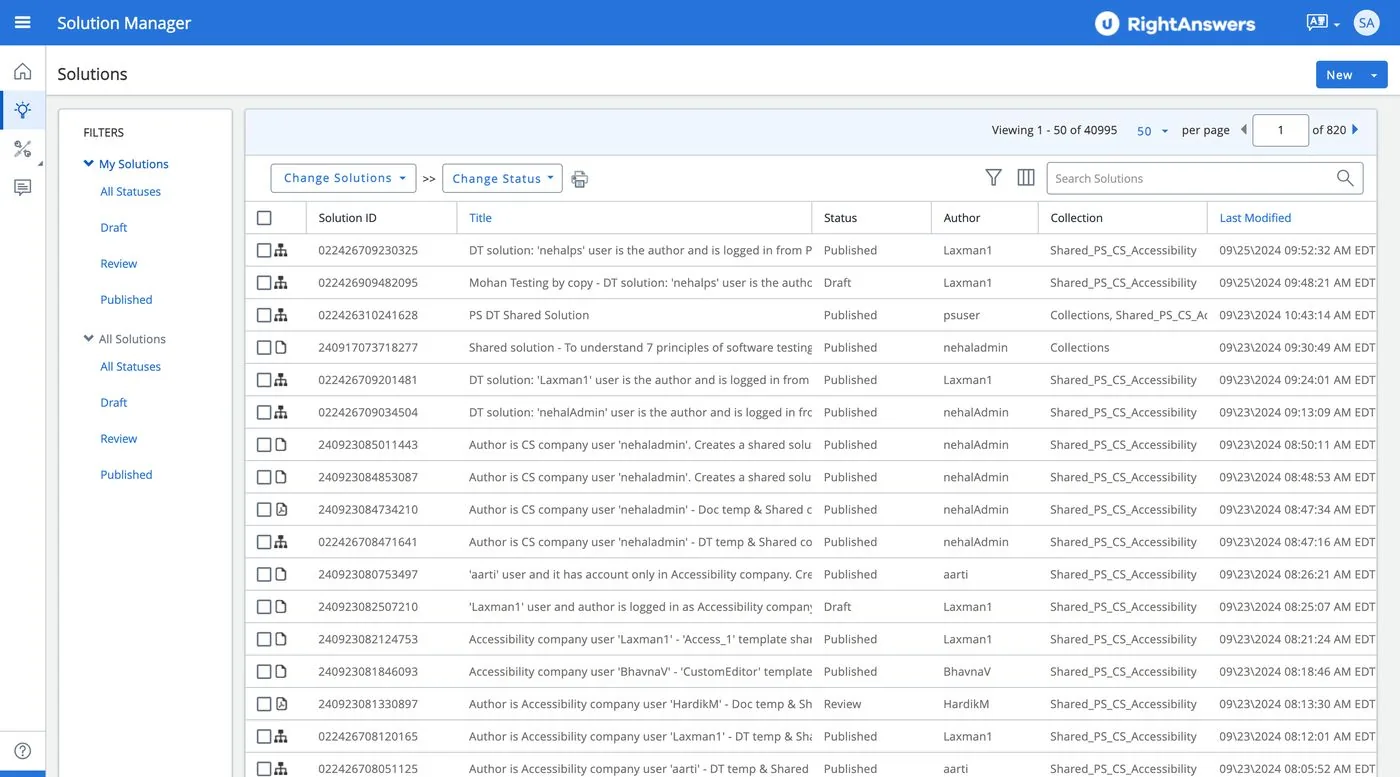Toggle the select-all checkbox in table header
The height and width of the screenshot is (777, 1400).
[264, 218]
